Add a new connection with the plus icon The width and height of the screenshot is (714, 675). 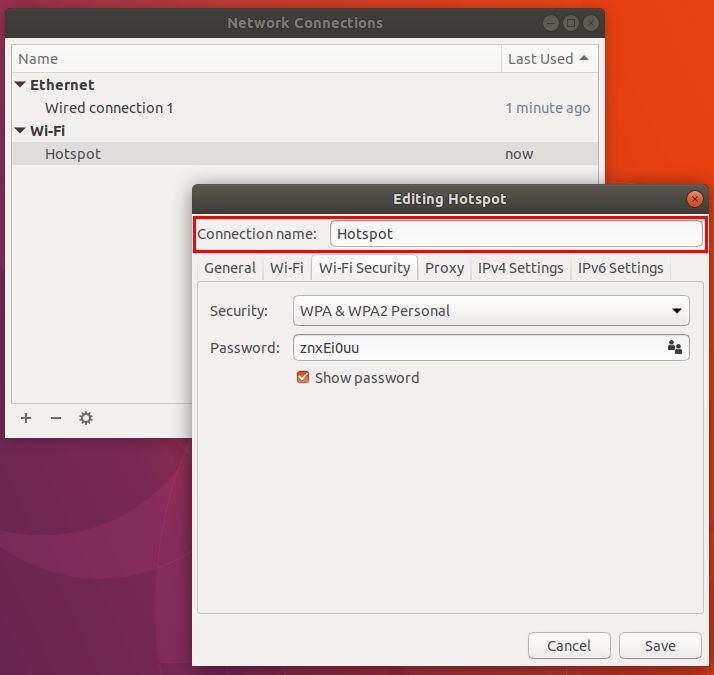[x=26, y=418]
